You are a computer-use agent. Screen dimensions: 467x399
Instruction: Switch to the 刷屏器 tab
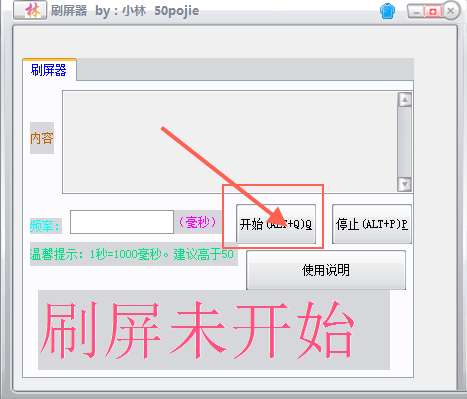49,70
